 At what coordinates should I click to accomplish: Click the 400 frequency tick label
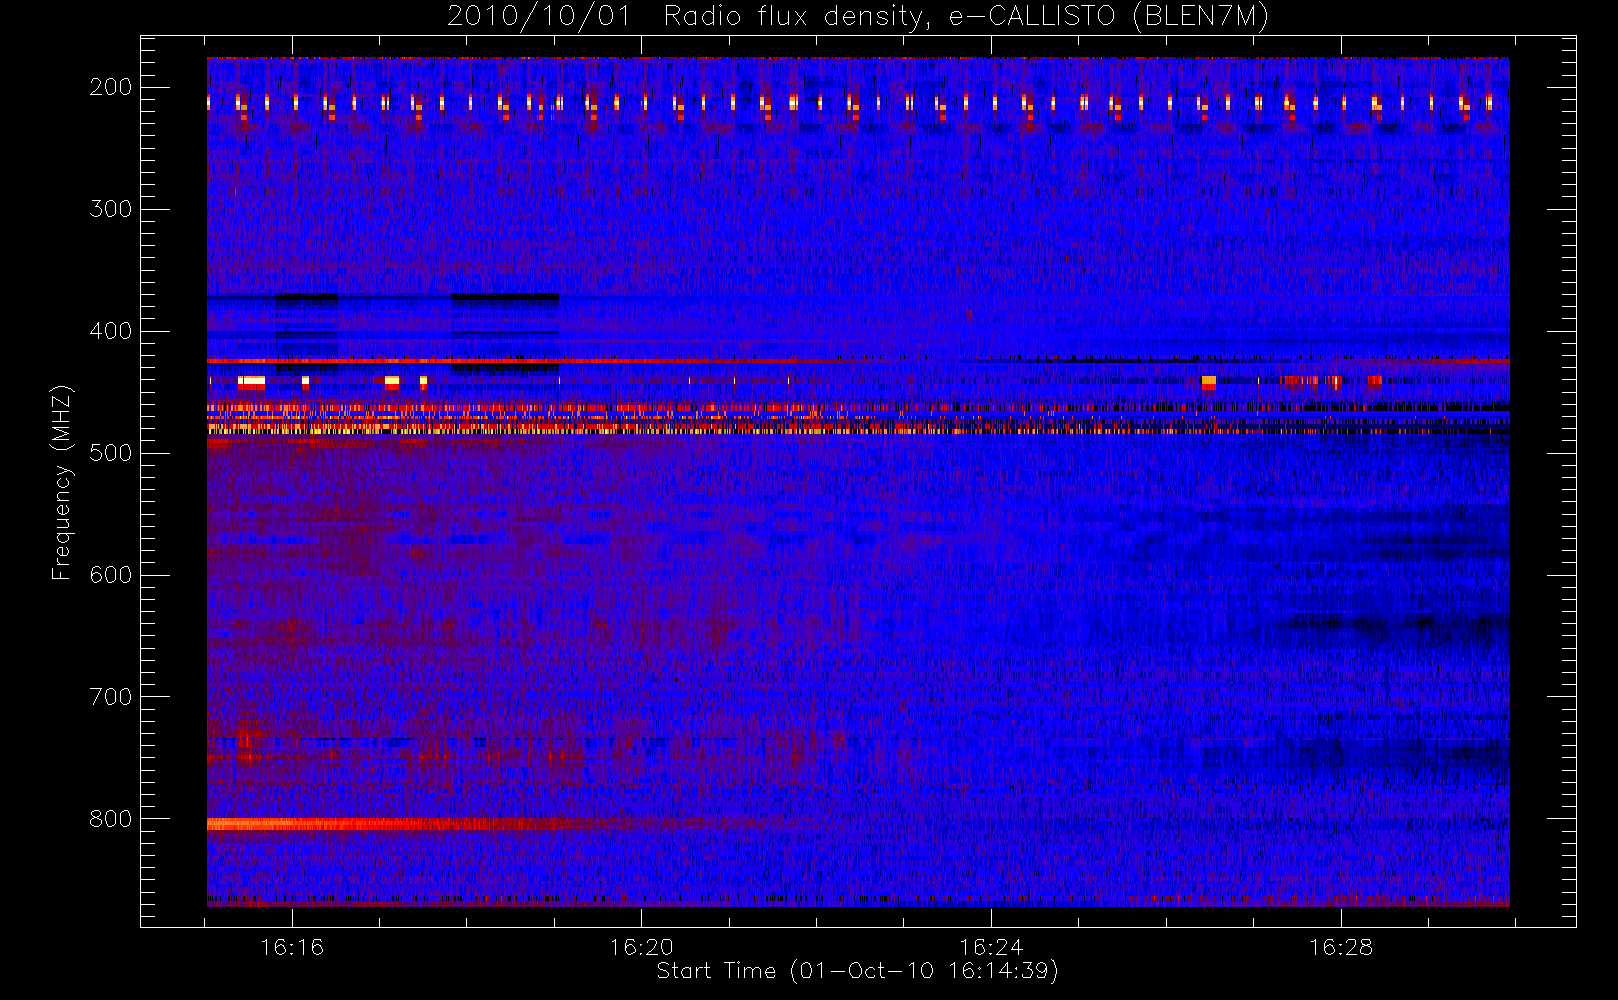point(111,331)
